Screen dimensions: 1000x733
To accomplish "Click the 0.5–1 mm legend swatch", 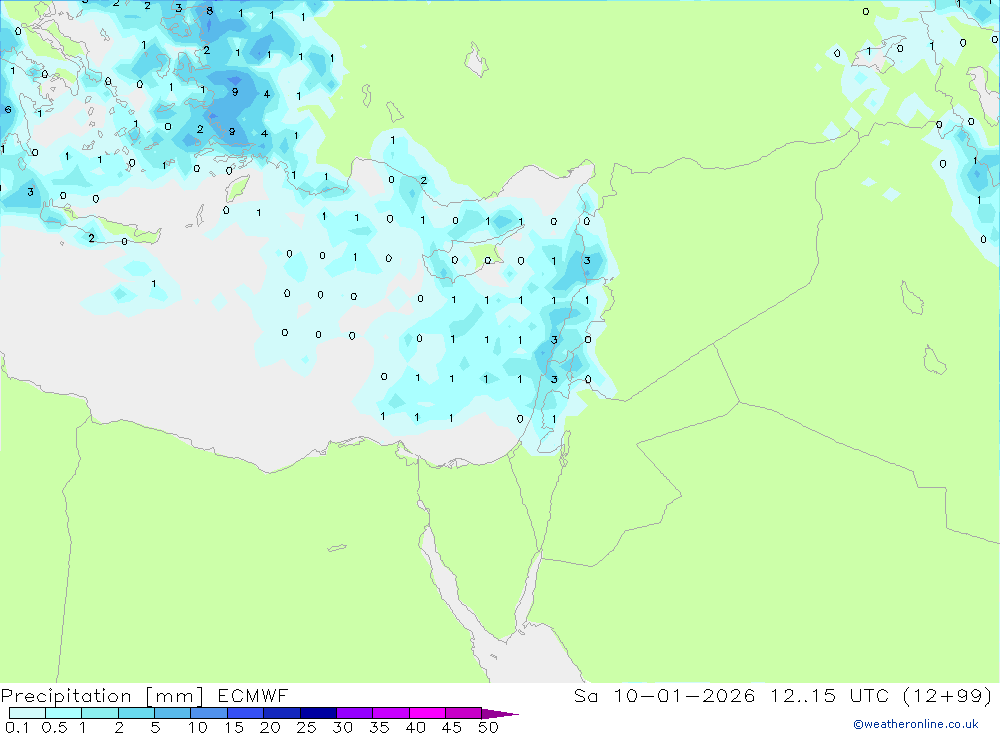I will (x=64, y=713).
